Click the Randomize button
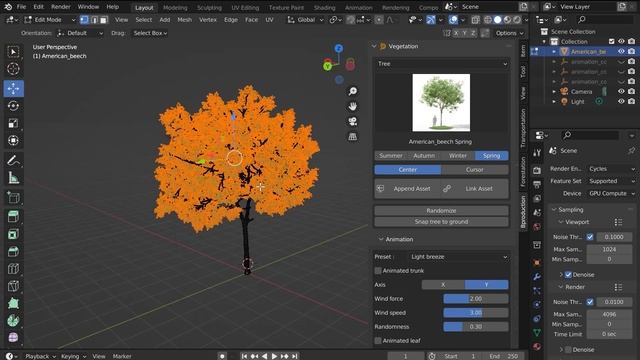The width and height of the screenshot is (640, 360). coord(441,211)
